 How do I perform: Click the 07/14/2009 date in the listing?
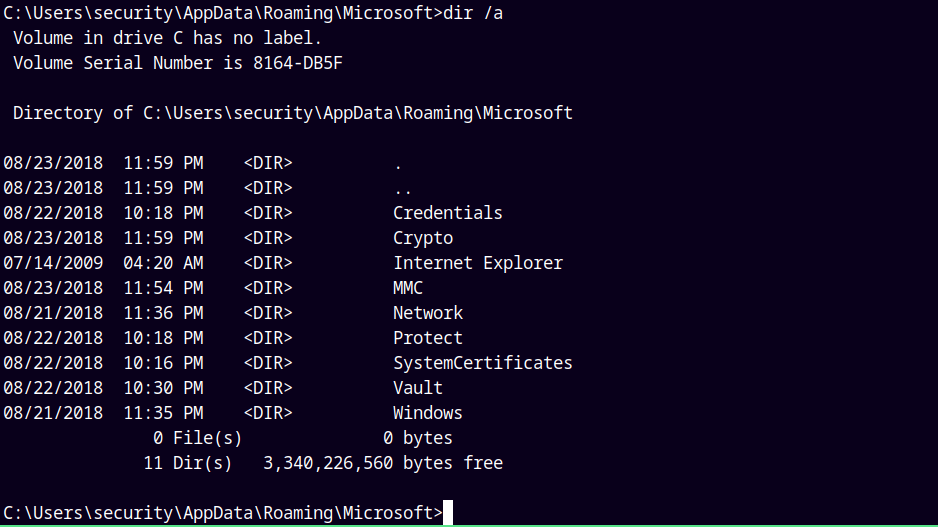(53, 263)
